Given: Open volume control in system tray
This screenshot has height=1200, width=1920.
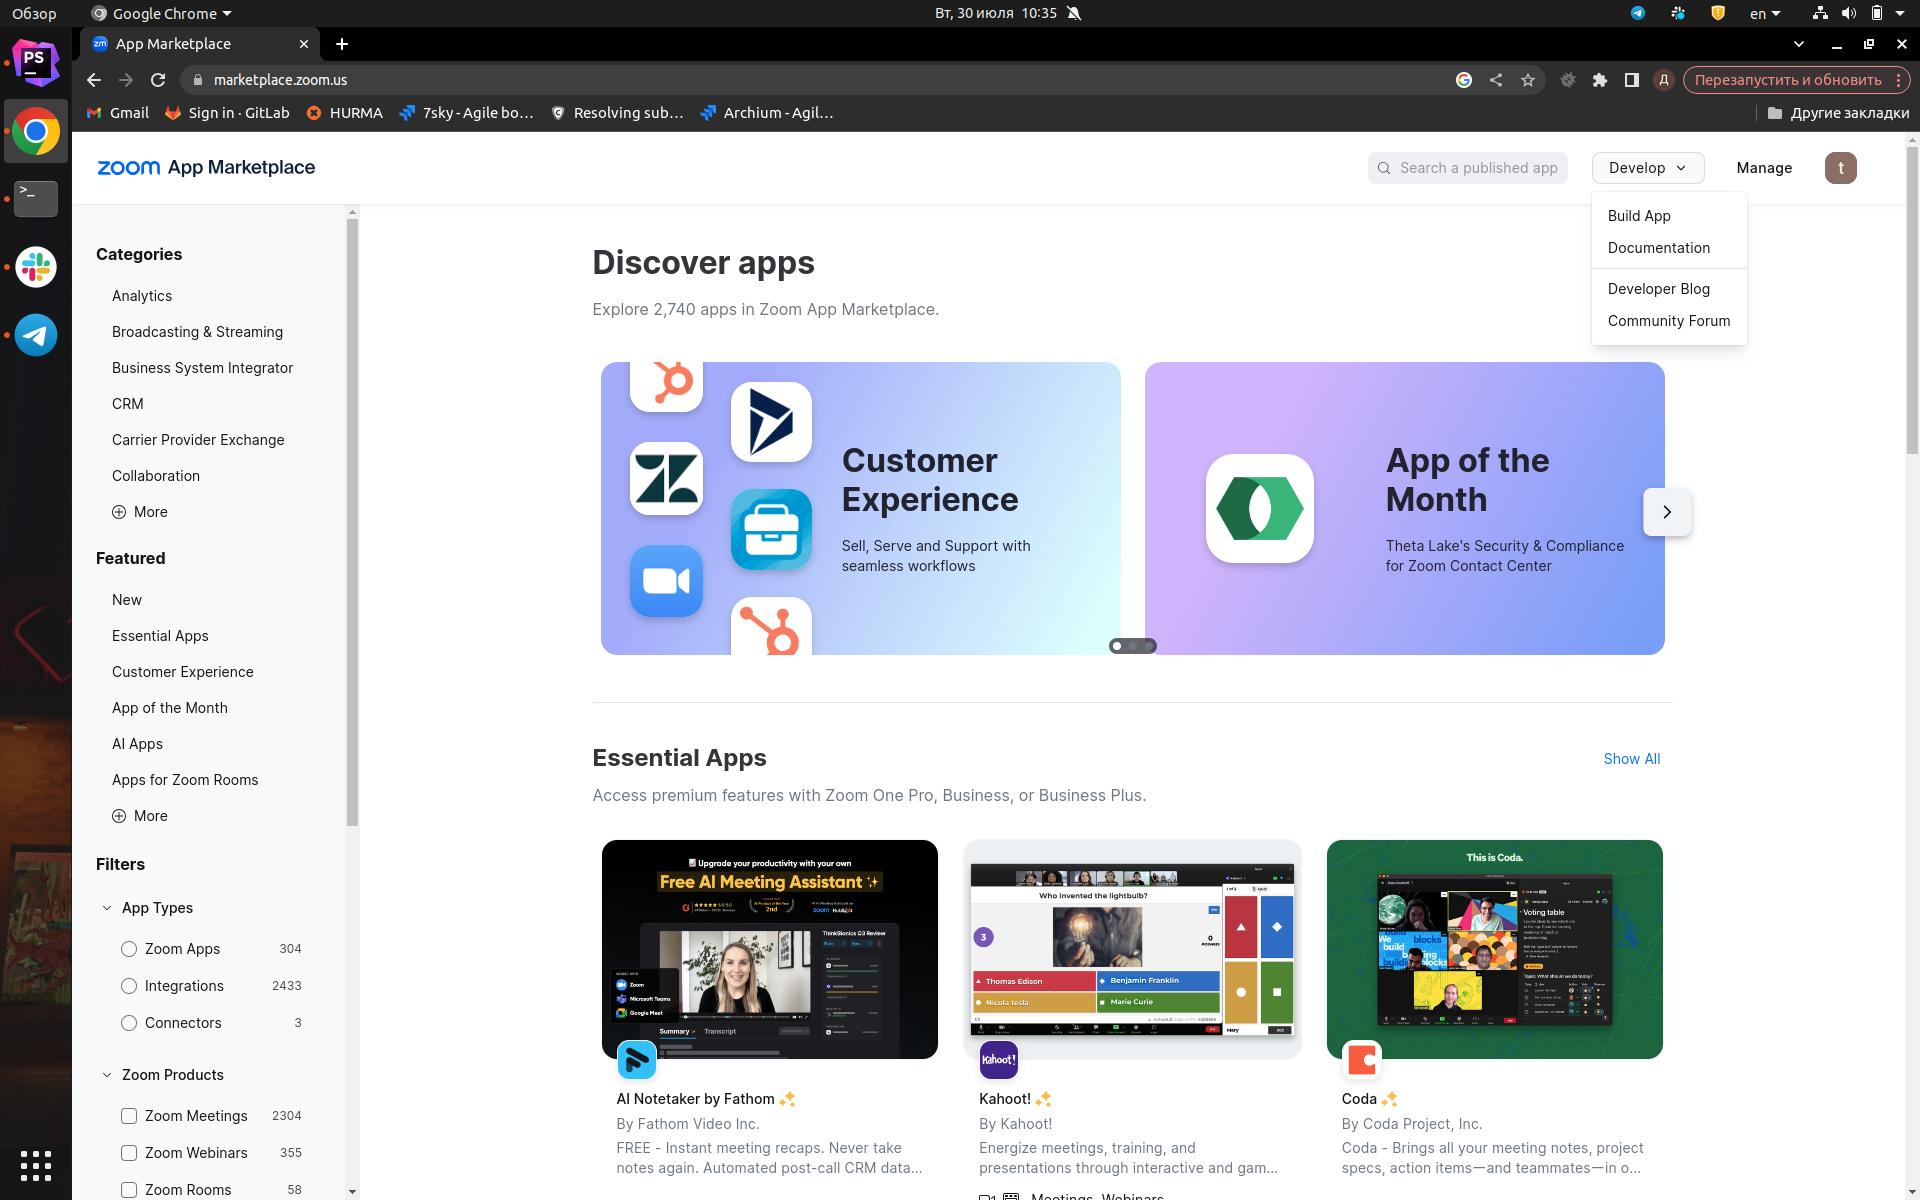Looking at the screenshot, I should click(1849, 13).
